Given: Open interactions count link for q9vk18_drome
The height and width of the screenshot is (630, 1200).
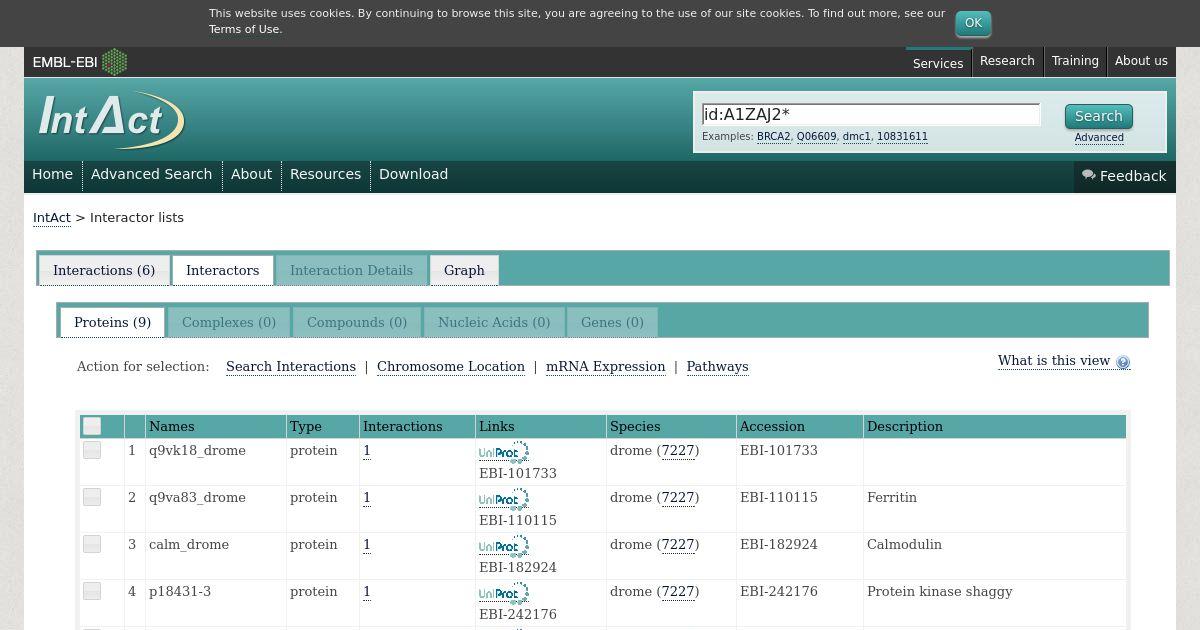Looking at the screenshot, I should pyautogui.click(x=367, y=450).
